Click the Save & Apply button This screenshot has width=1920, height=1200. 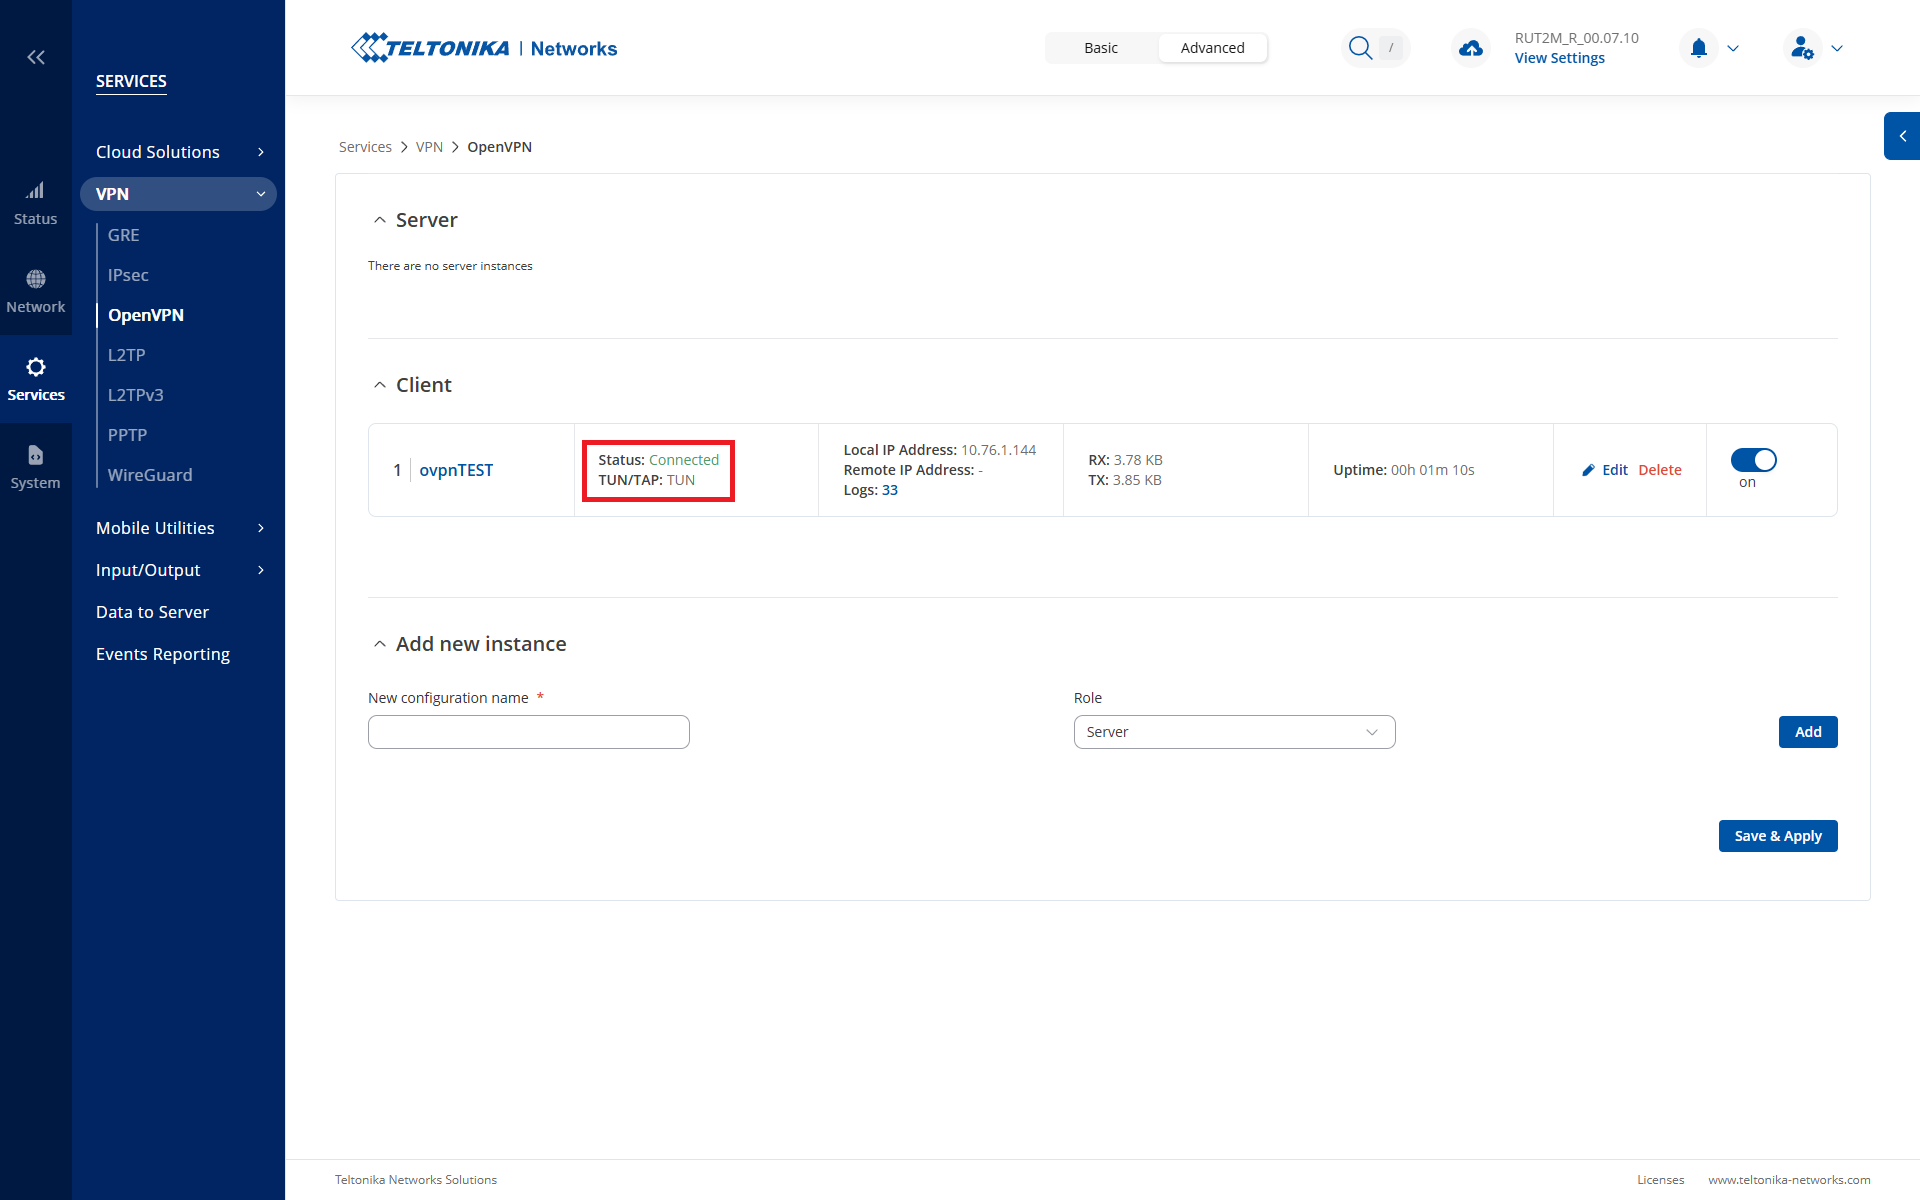[x=1777, y=836]
